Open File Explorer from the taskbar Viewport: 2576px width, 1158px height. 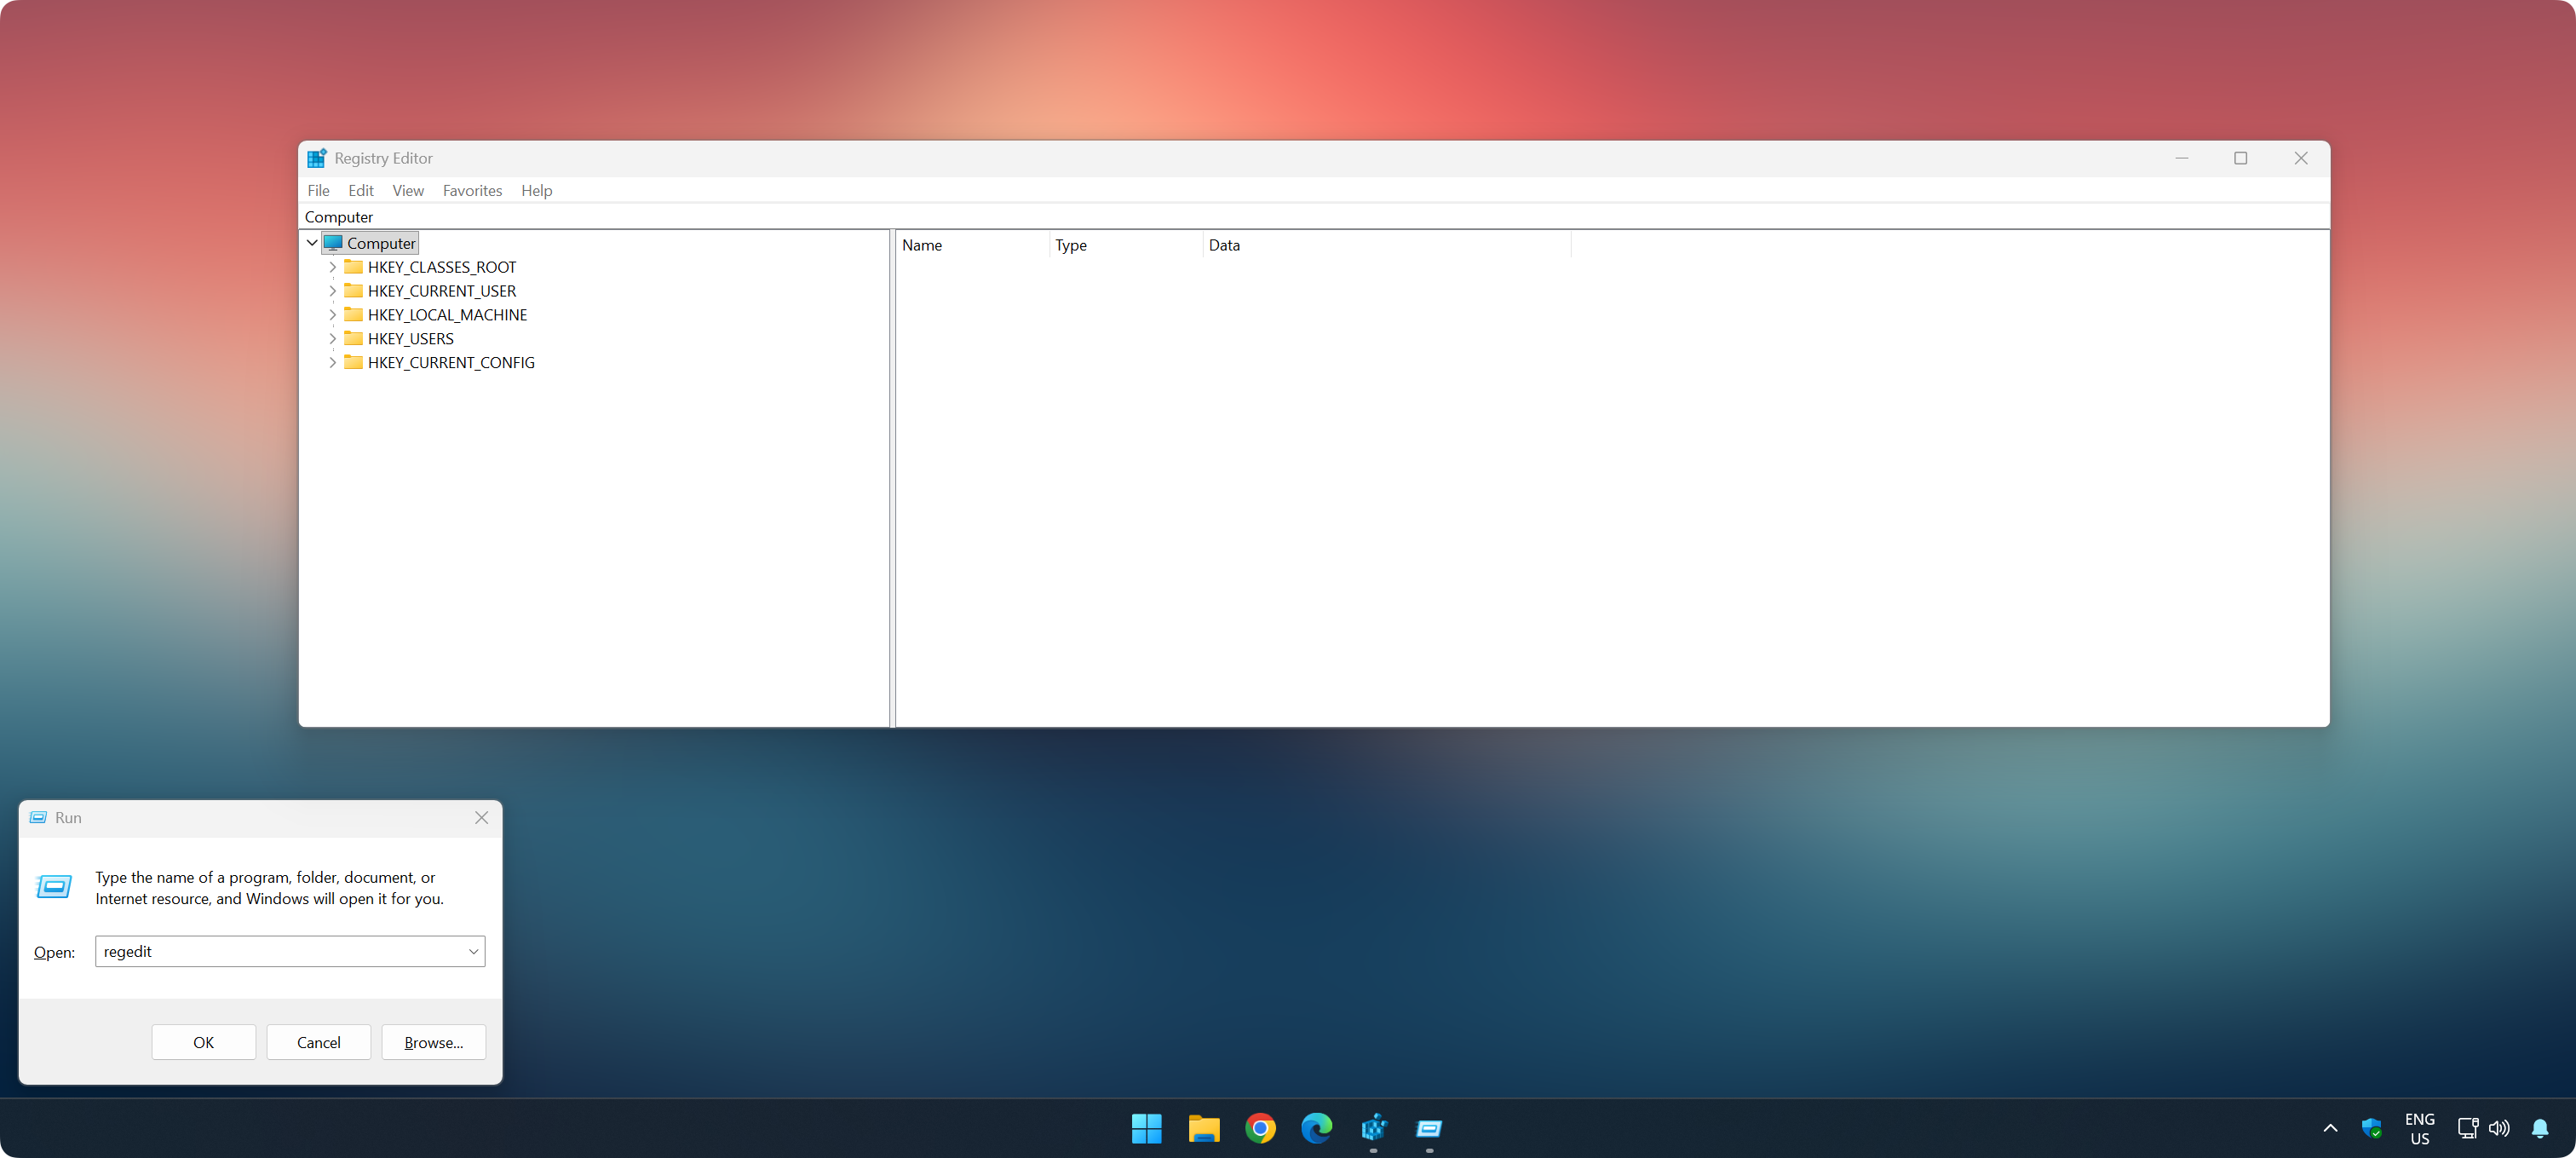(x=1203, y=1128)
